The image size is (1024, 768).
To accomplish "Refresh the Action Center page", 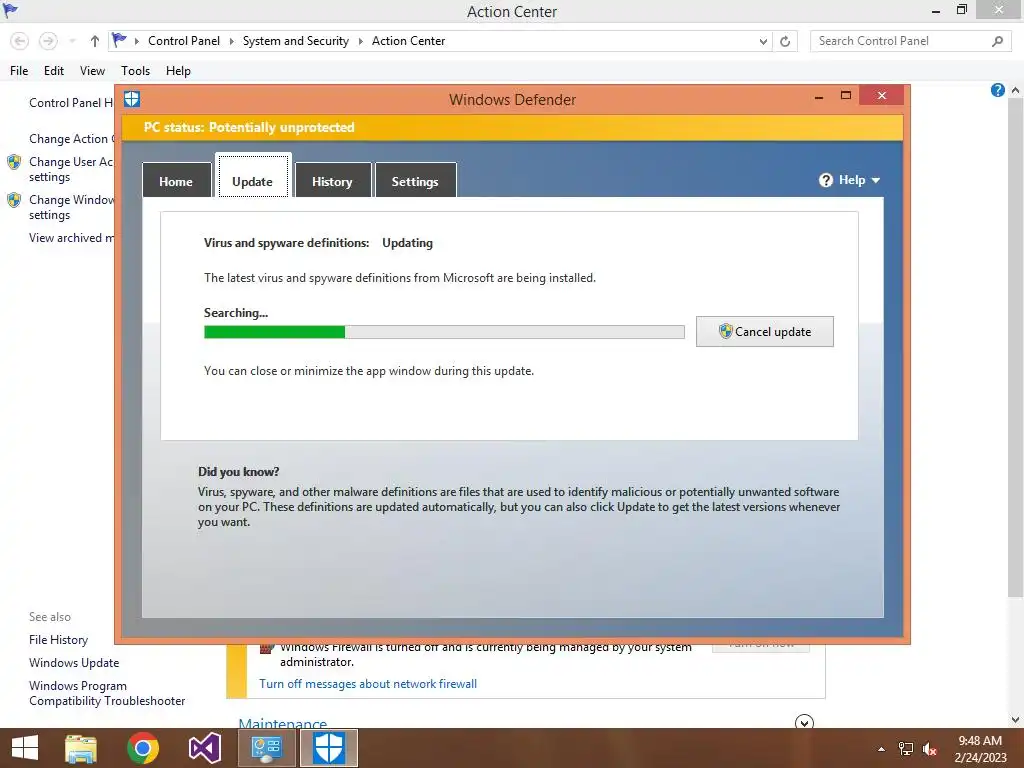I will (x=785, y=41).
